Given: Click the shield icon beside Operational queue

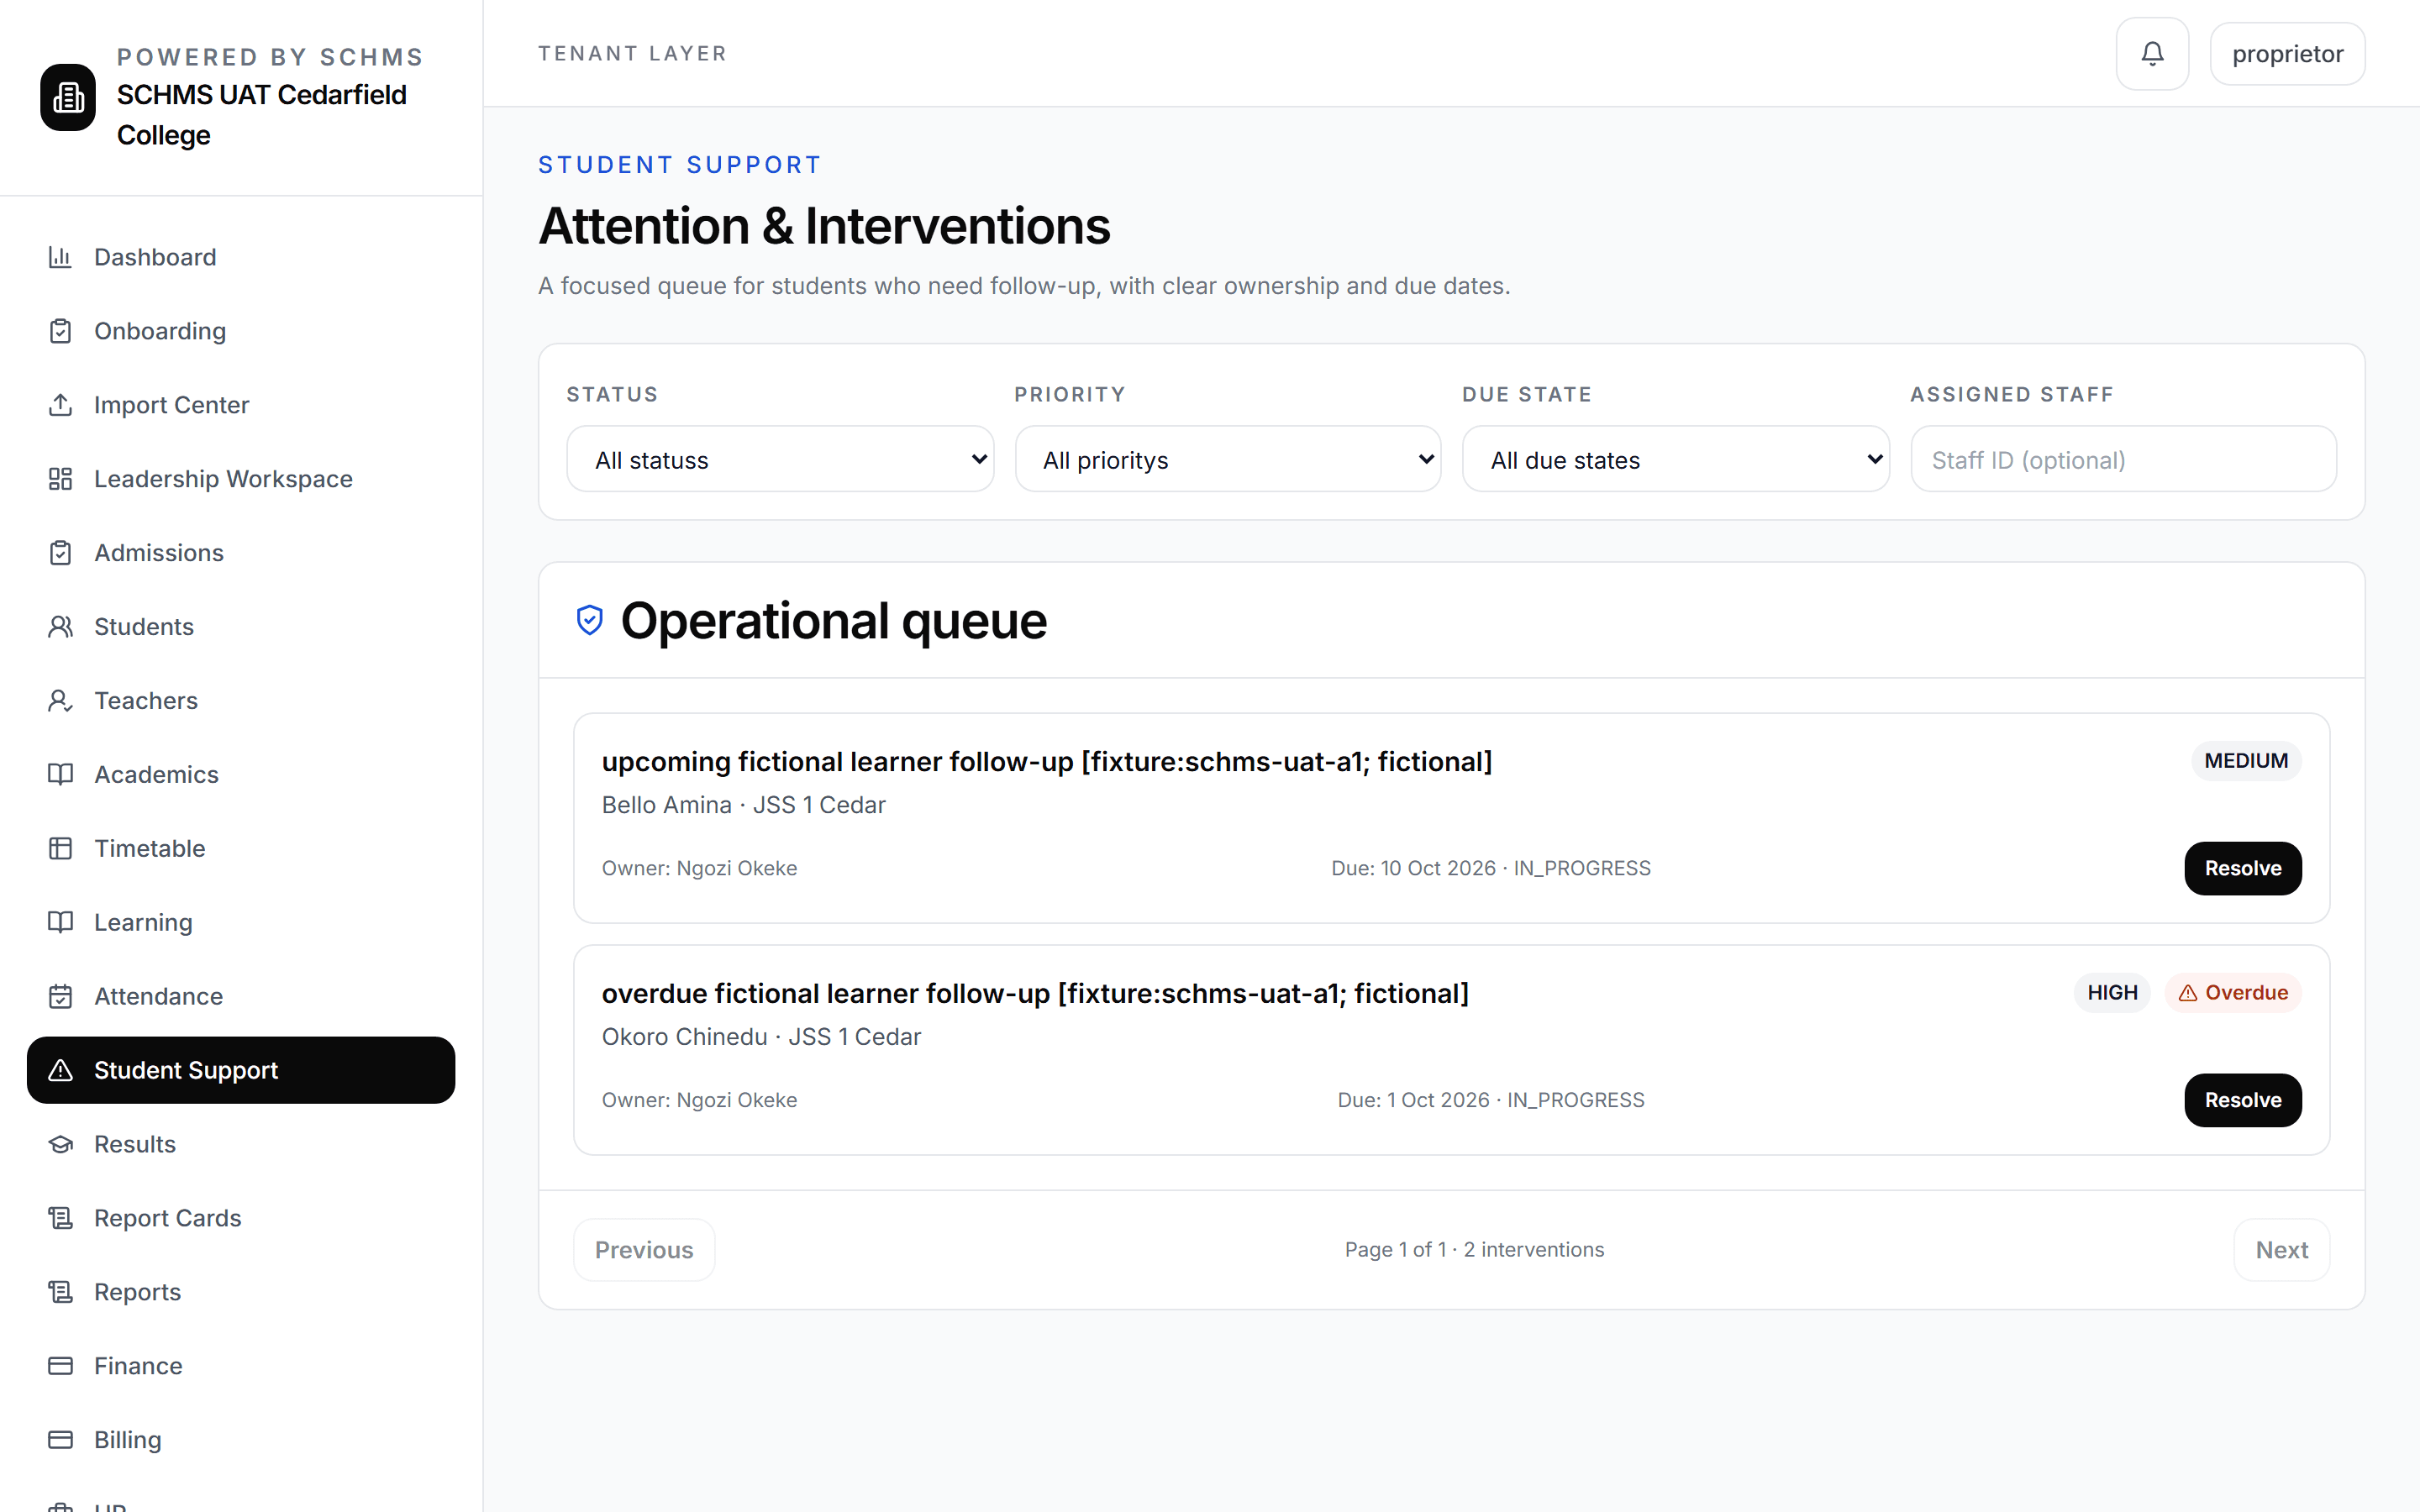Looking at the screenshot, I should point(590,620).
